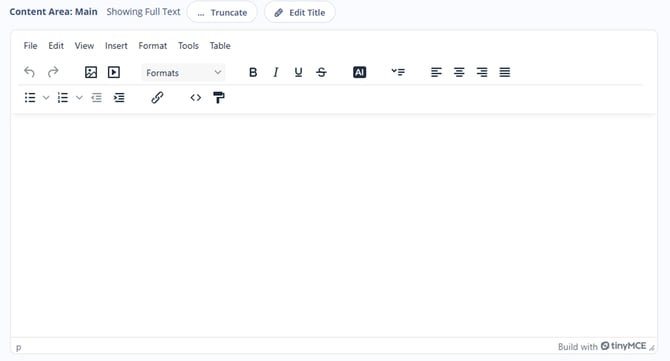Insert an image into the content
This screenshot has width=670, height=361.
(x=91, y=72)
